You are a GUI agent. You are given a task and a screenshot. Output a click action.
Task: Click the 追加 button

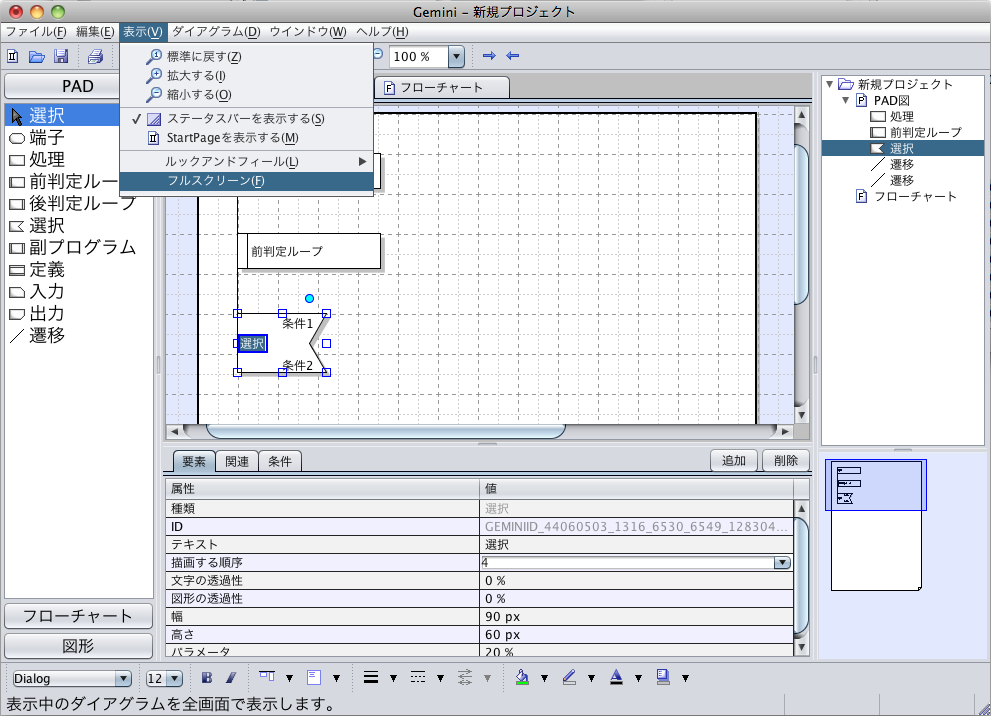pyautogui.click(x=734, y=461)
